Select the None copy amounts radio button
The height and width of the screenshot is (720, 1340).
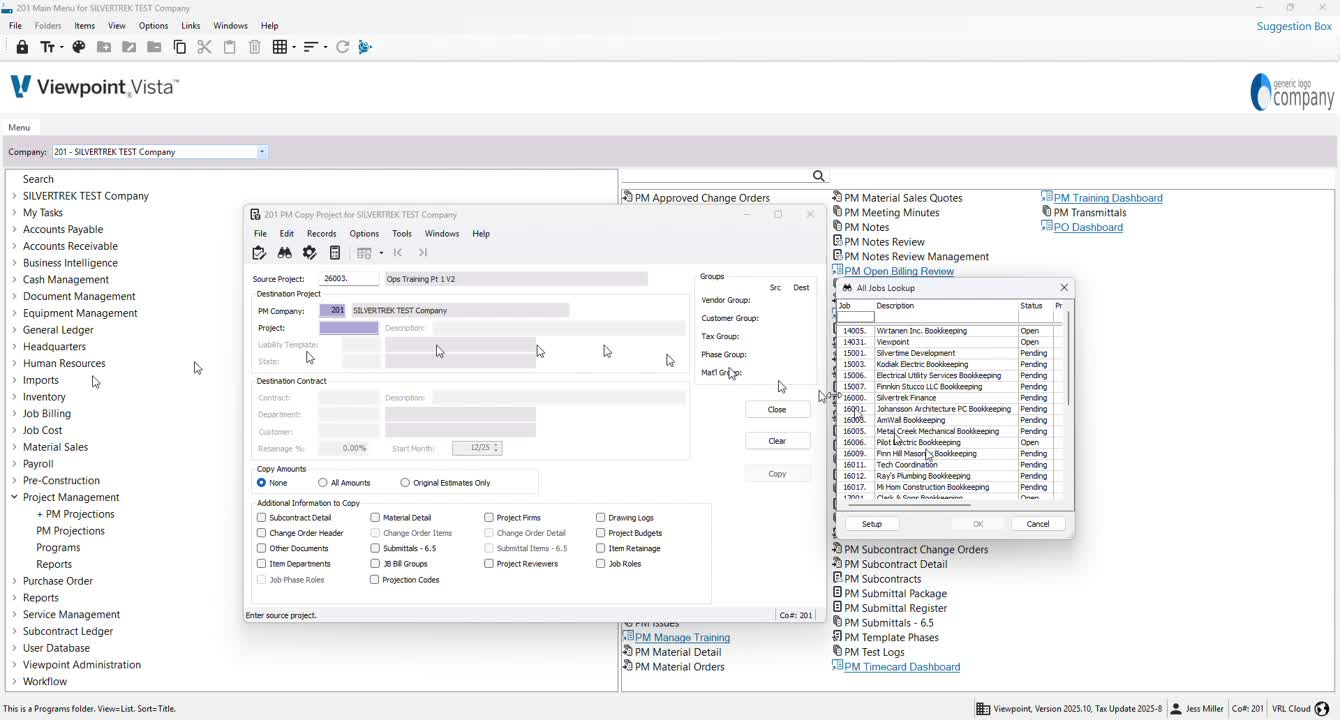point(262,483)
